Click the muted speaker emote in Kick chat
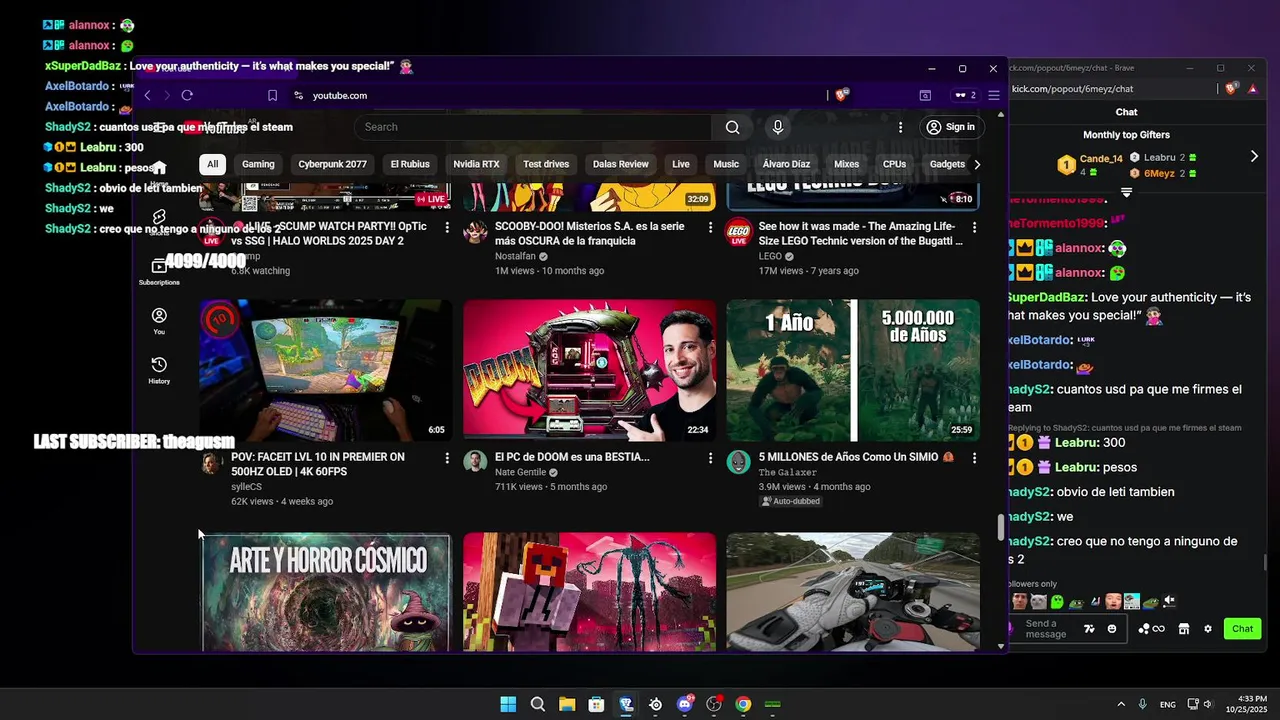Image resolution: width=1280 pixels, height=720 pixels. [1169, 601]
